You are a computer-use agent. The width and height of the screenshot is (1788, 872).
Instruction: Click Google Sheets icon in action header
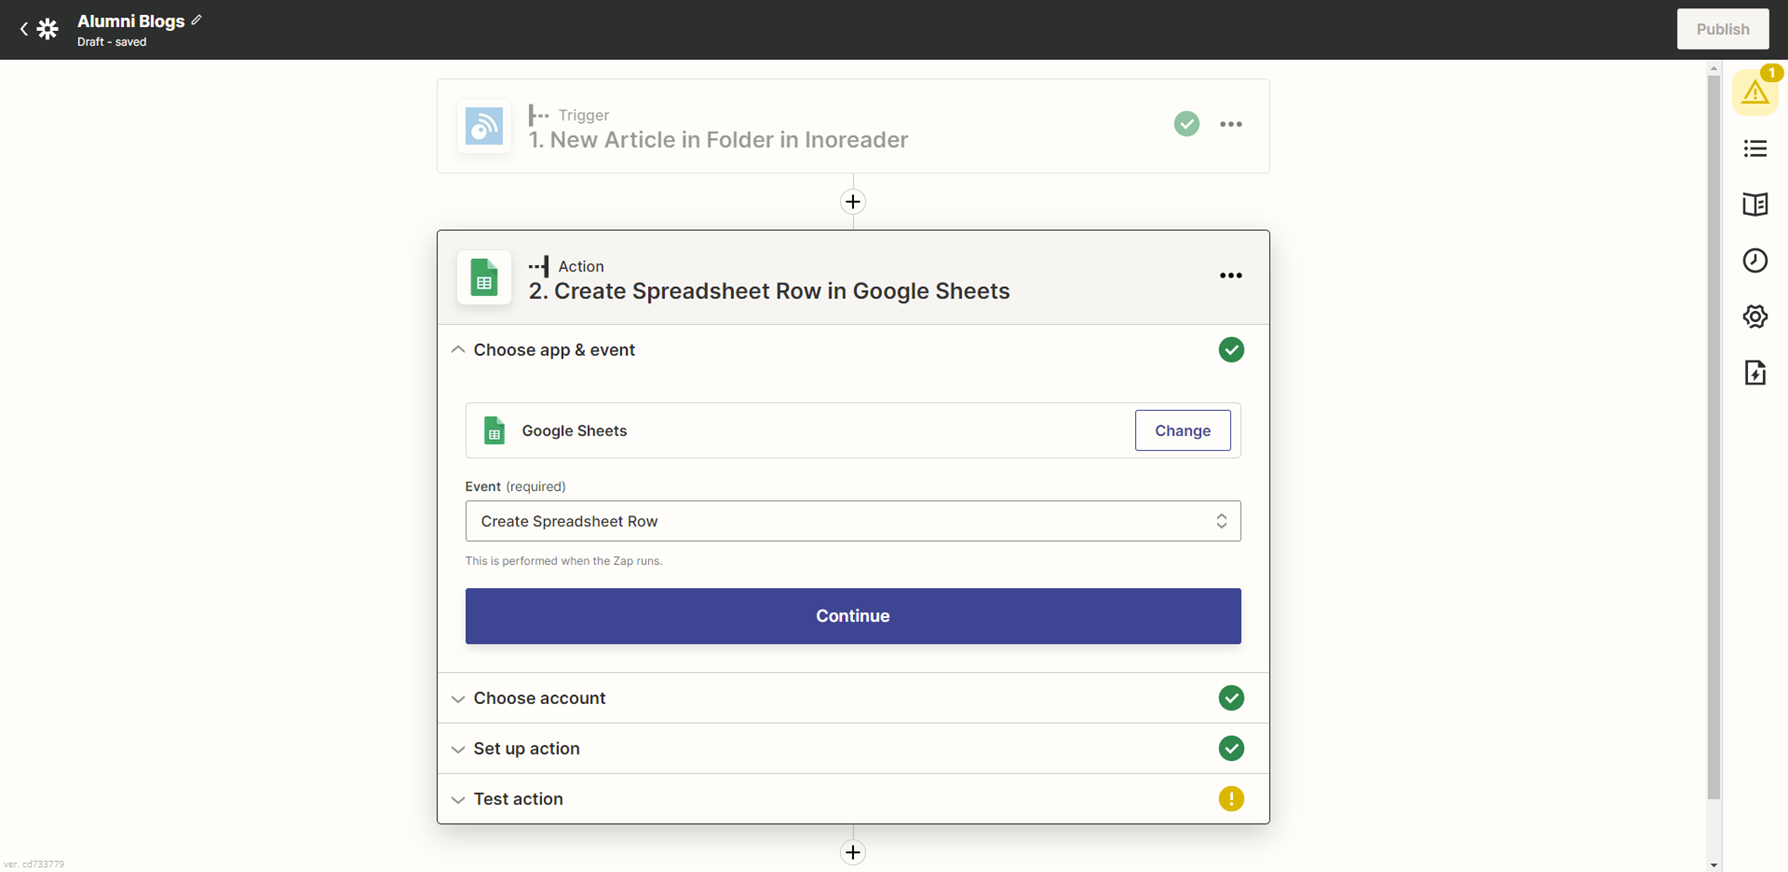[x=484, y=277]
